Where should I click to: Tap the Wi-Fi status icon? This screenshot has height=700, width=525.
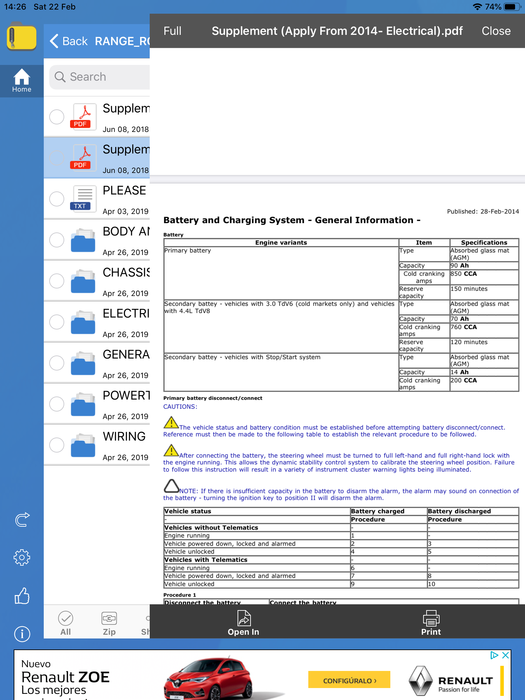point(477,7)
